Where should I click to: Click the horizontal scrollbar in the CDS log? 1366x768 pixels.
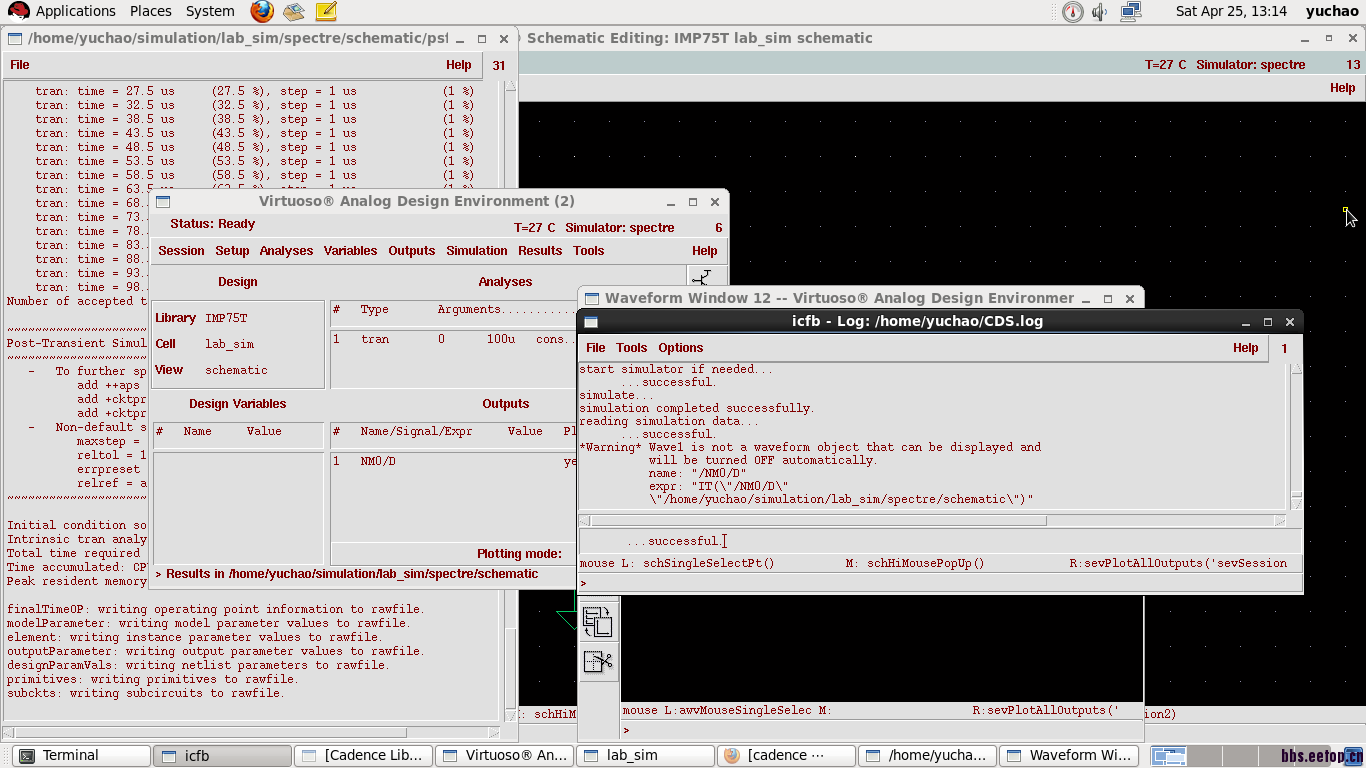tap(820, 521)
